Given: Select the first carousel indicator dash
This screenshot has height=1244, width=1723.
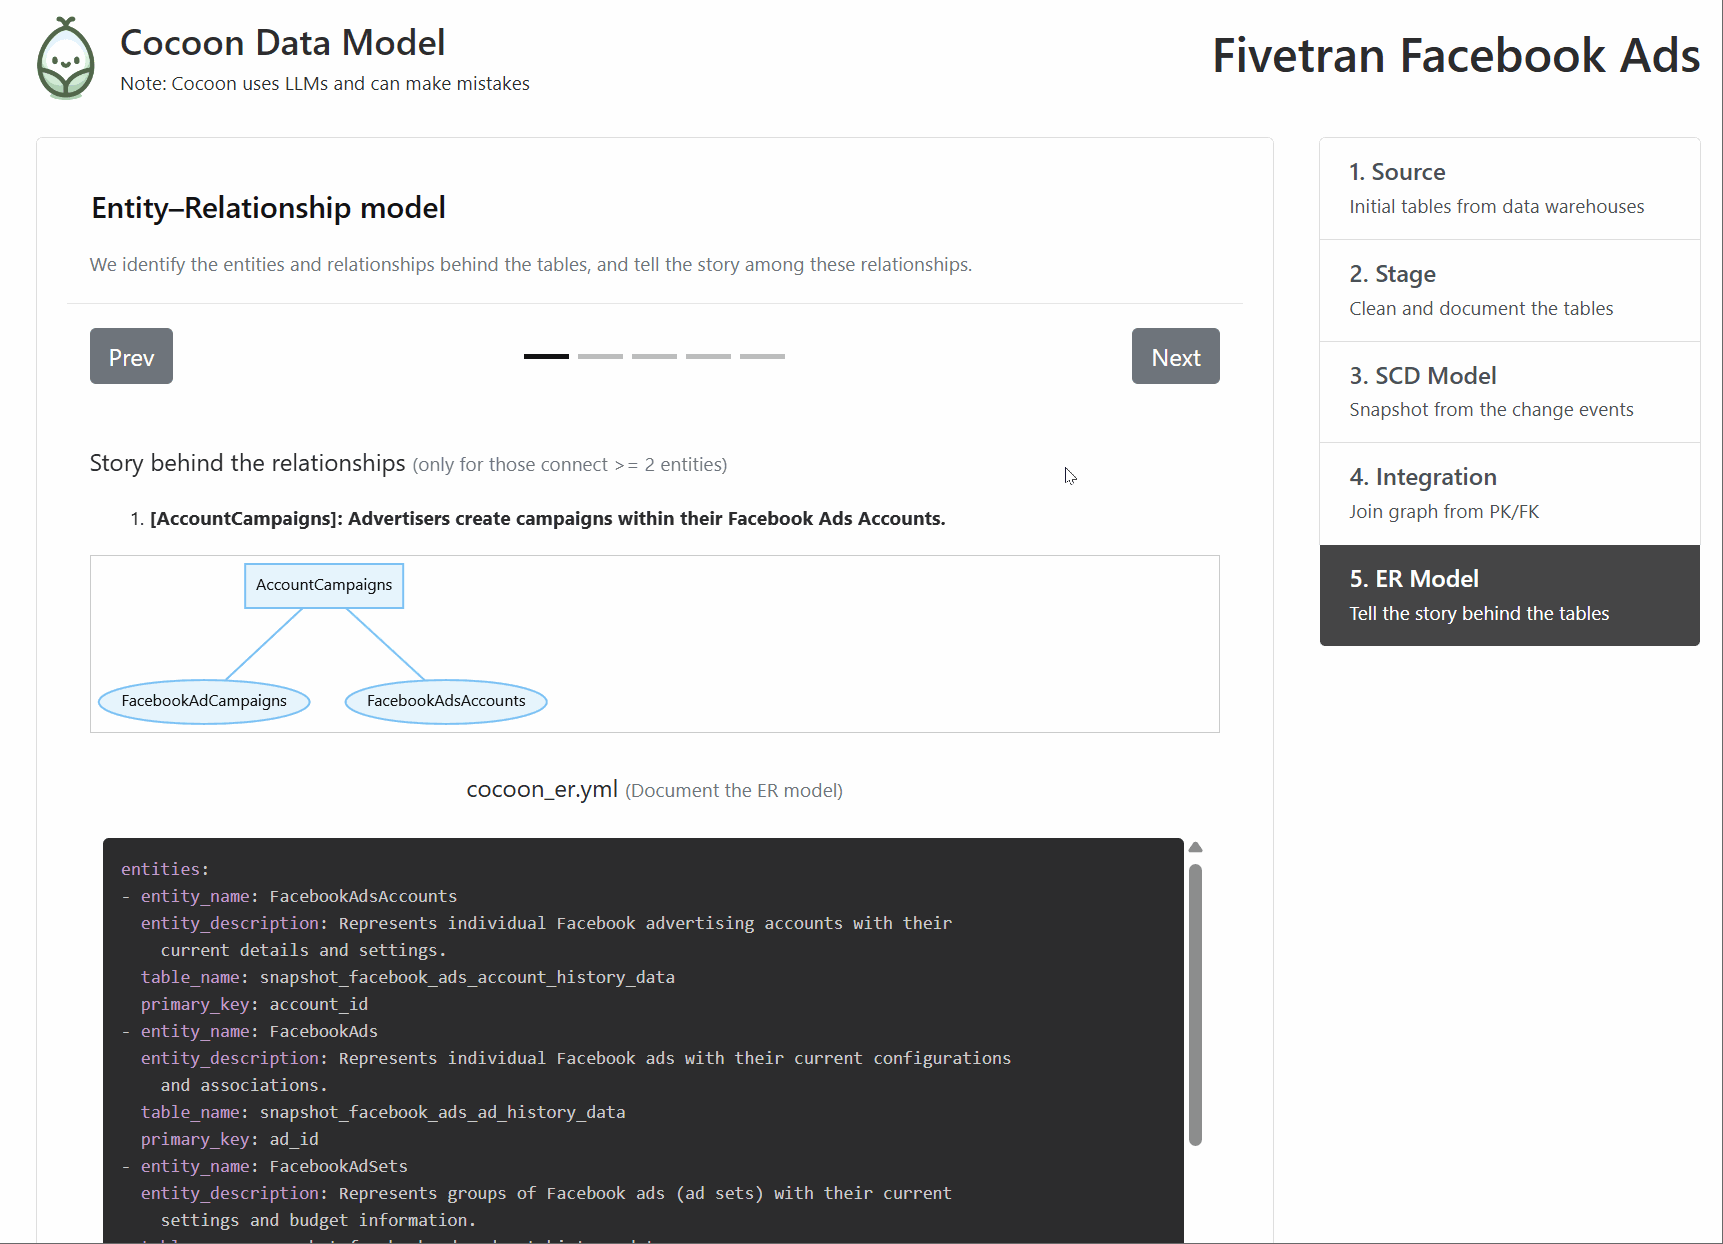Looking at the screenshot, I should [x=546, y=356].
